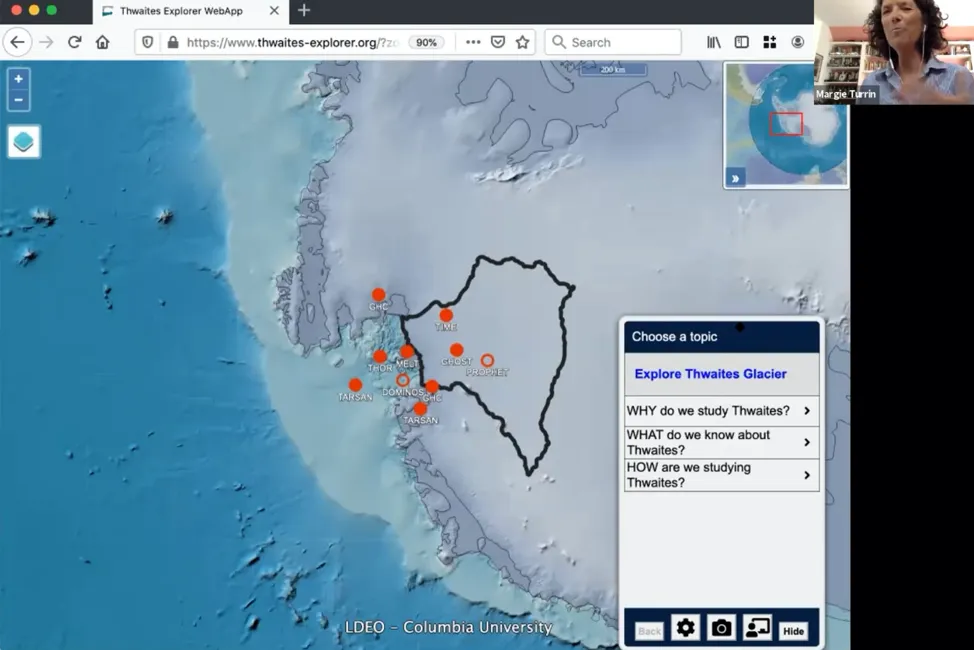Open the extensions grid icon
Screen dimensions: 974x650
click(x=770, y=42)
